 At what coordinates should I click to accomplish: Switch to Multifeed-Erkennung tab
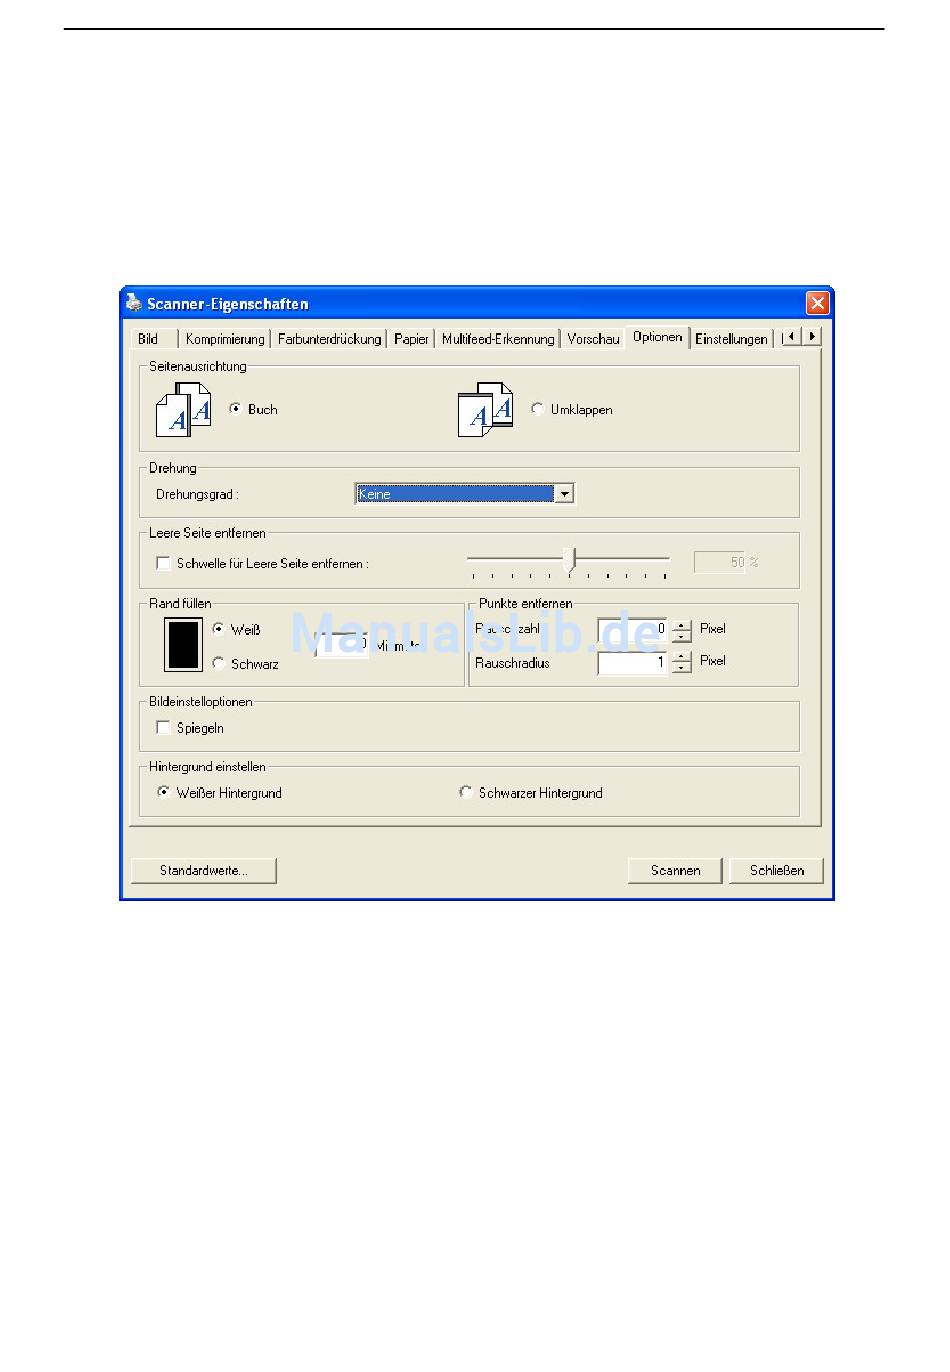498,339
